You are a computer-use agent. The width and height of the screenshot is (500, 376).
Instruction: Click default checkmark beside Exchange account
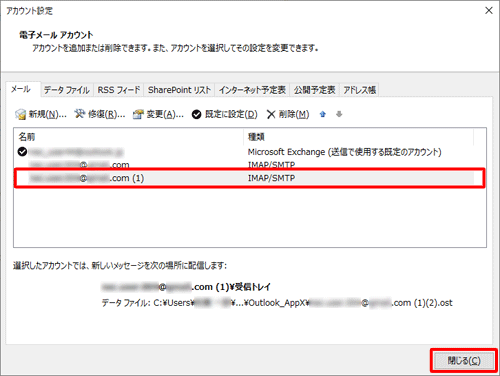point(22,152)
